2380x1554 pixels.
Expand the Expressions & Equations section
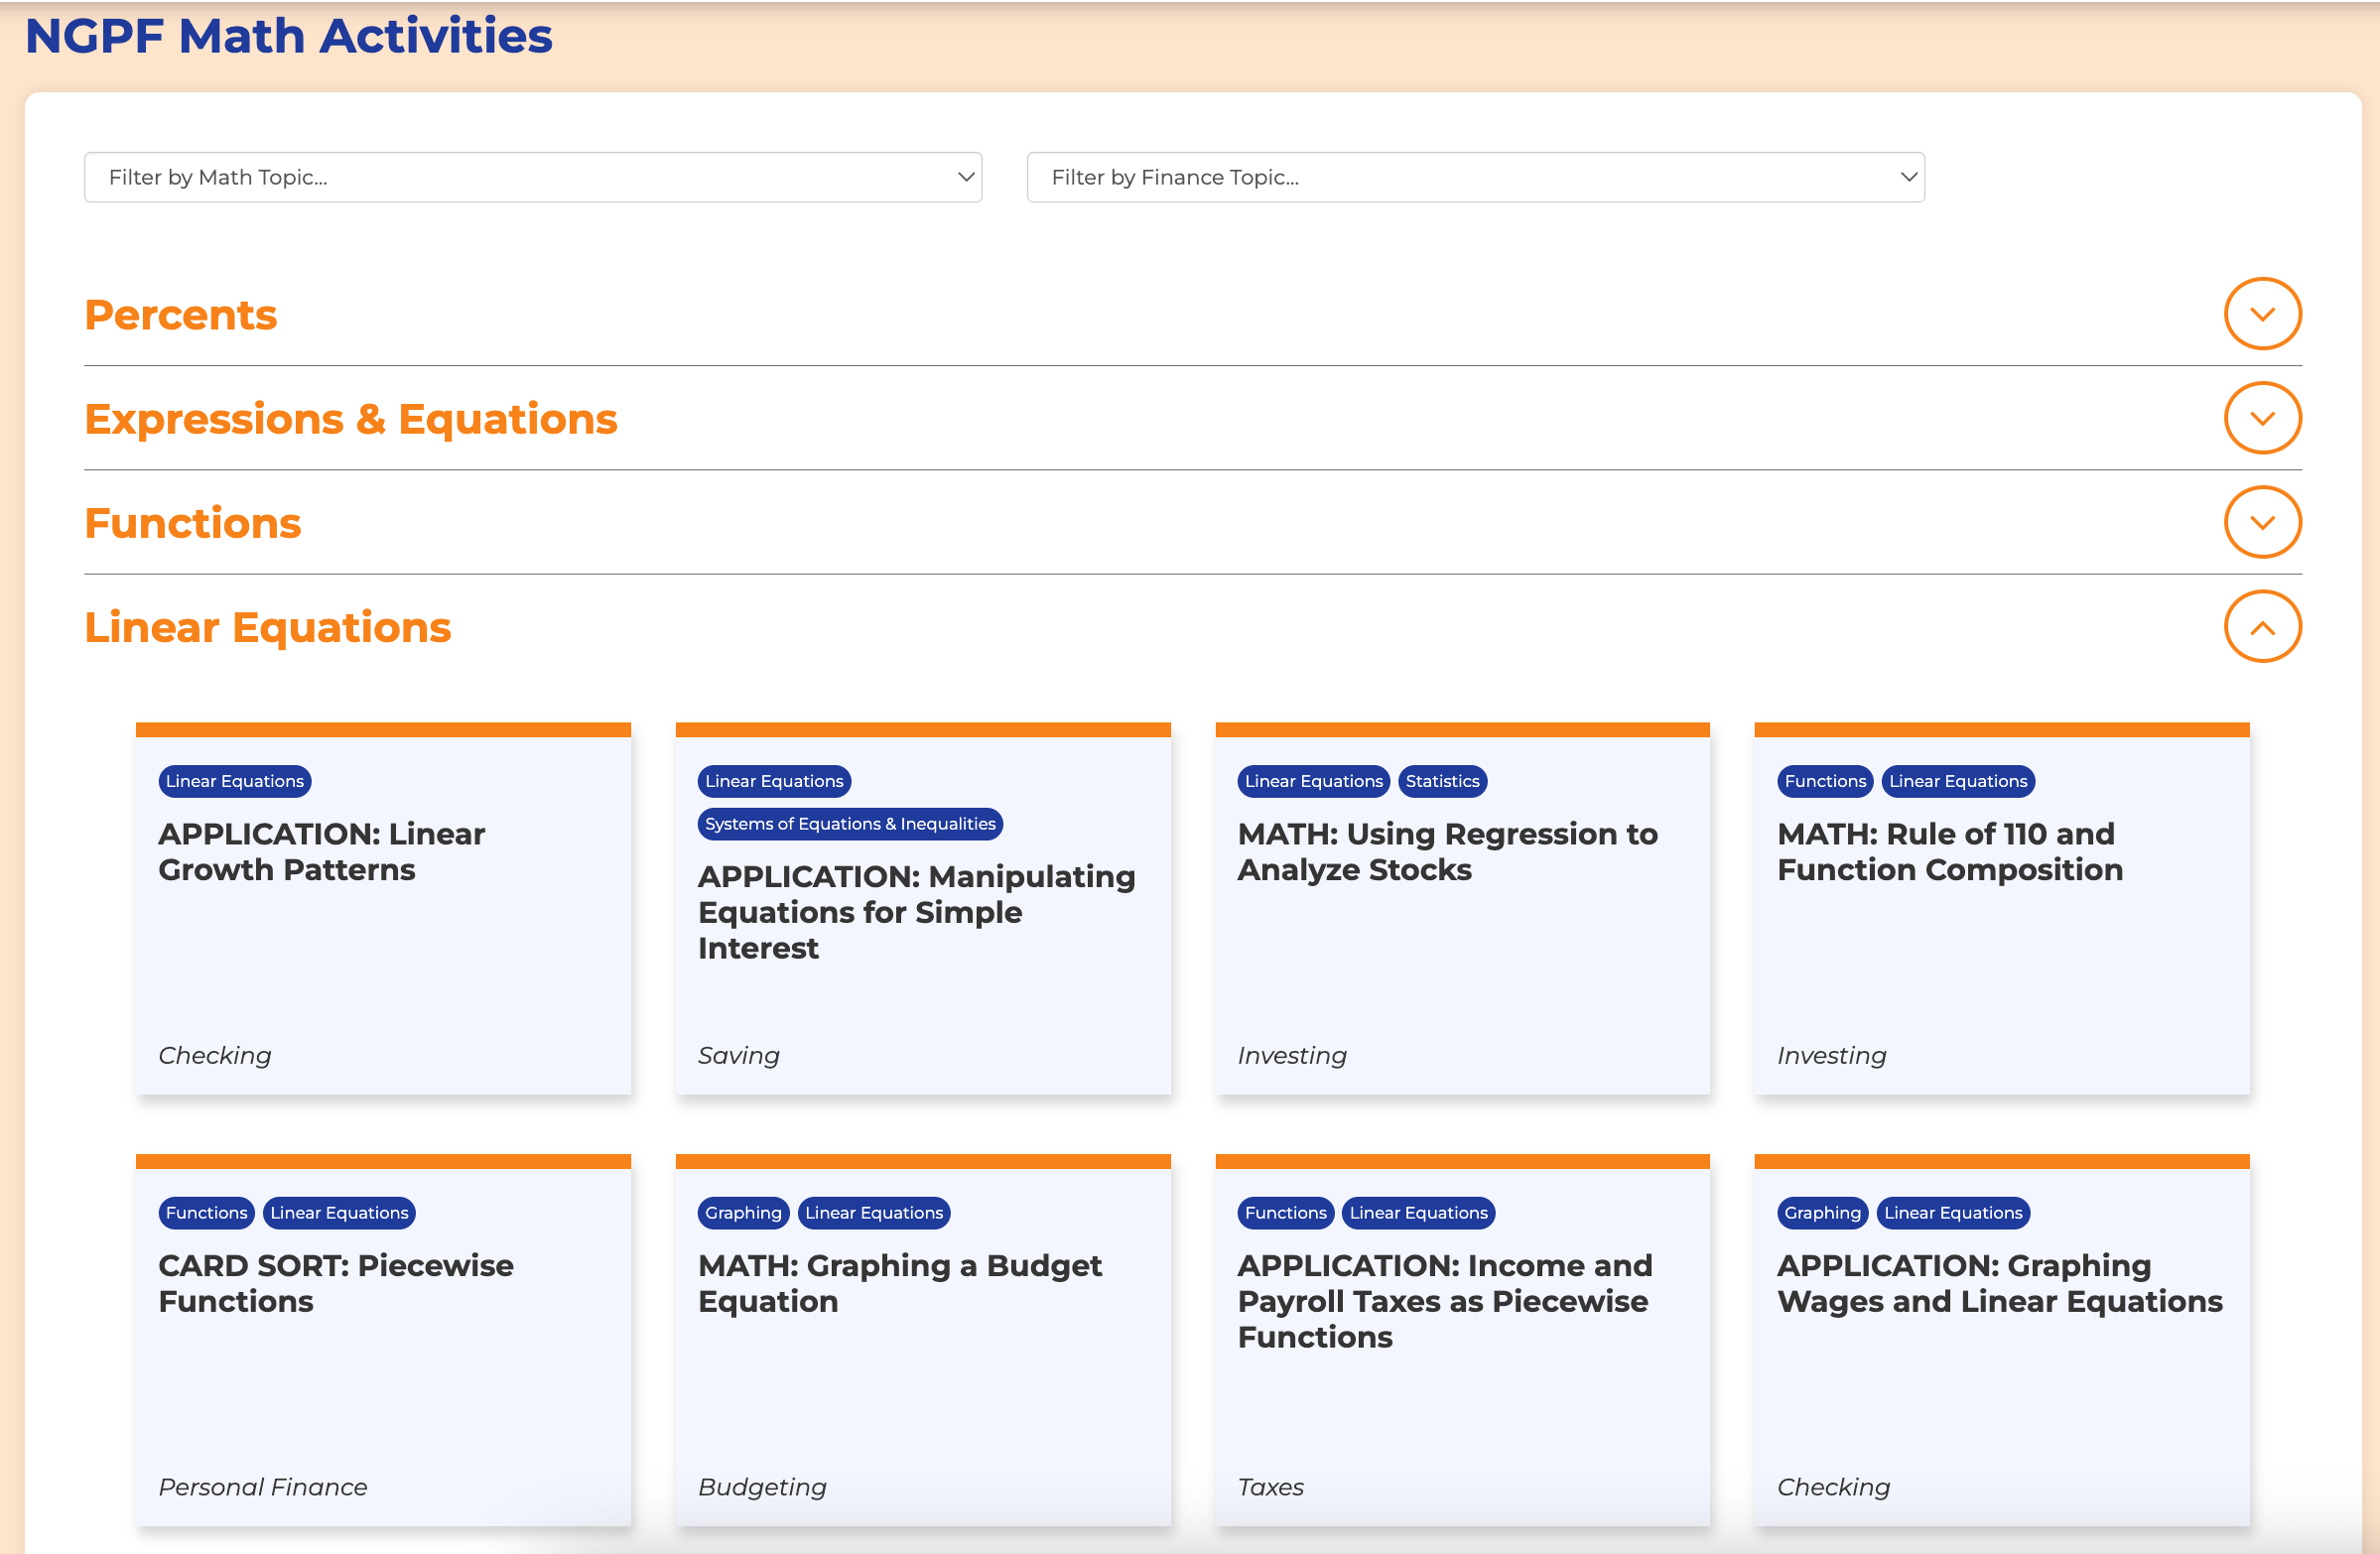(x=2261, y=418)
